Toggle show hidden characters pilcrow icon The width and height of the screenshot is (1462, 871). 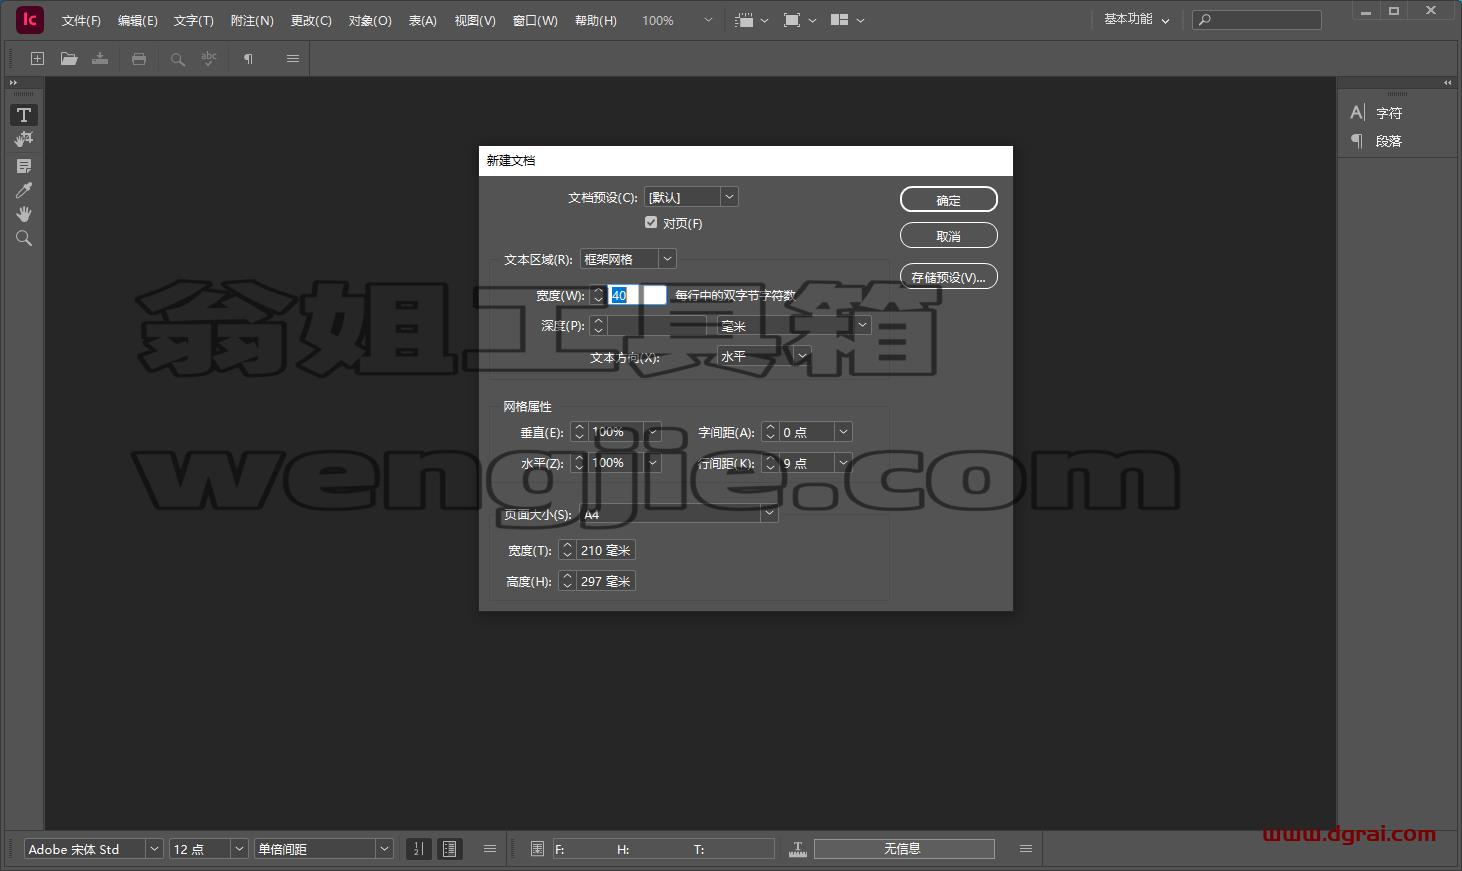248,59
